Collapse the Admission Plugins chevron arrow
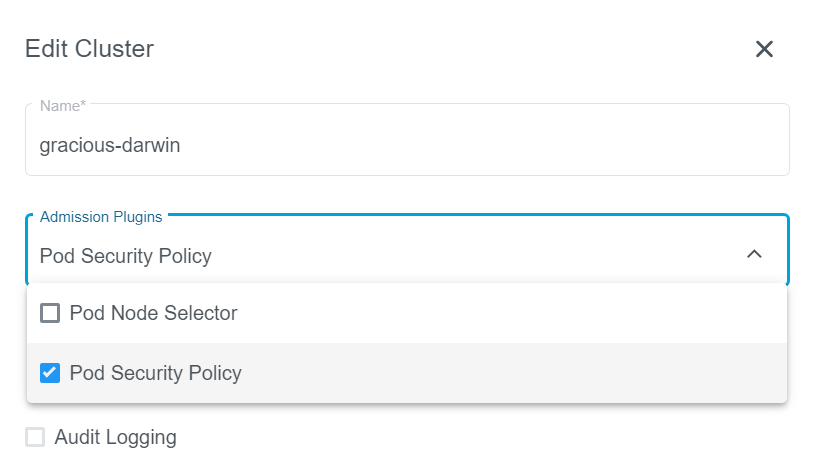Image resolution: width=816 pixels, height=474 pixels. 755,254
